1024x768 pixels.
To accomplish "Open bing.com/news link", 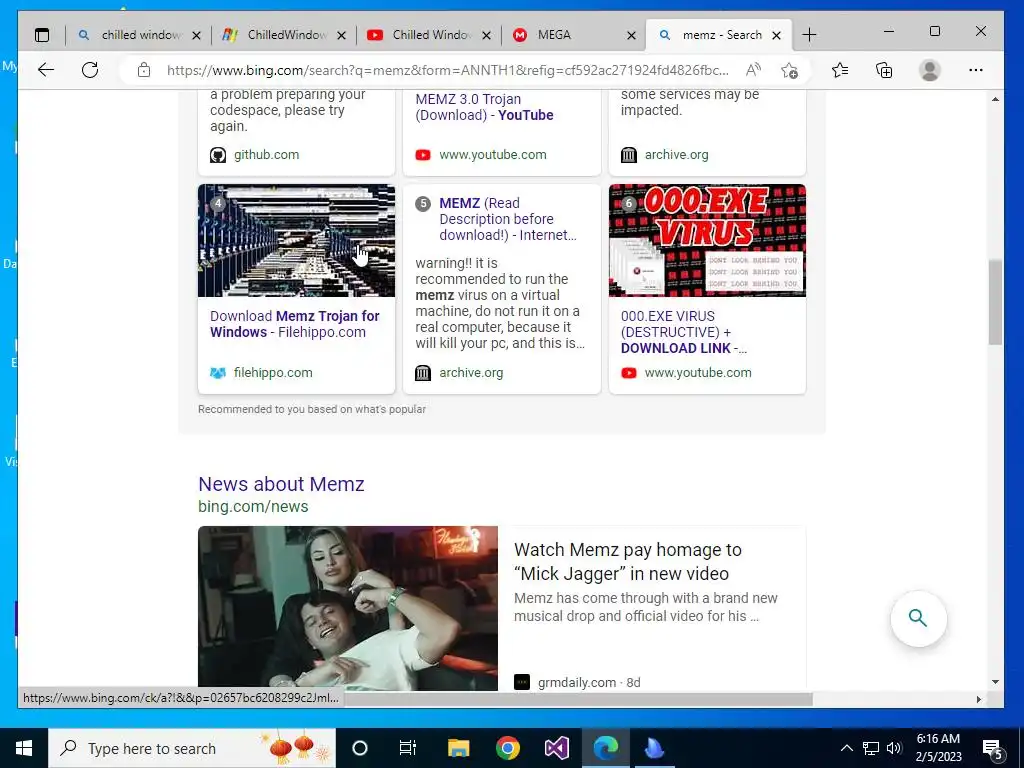I will click(253, 506).
